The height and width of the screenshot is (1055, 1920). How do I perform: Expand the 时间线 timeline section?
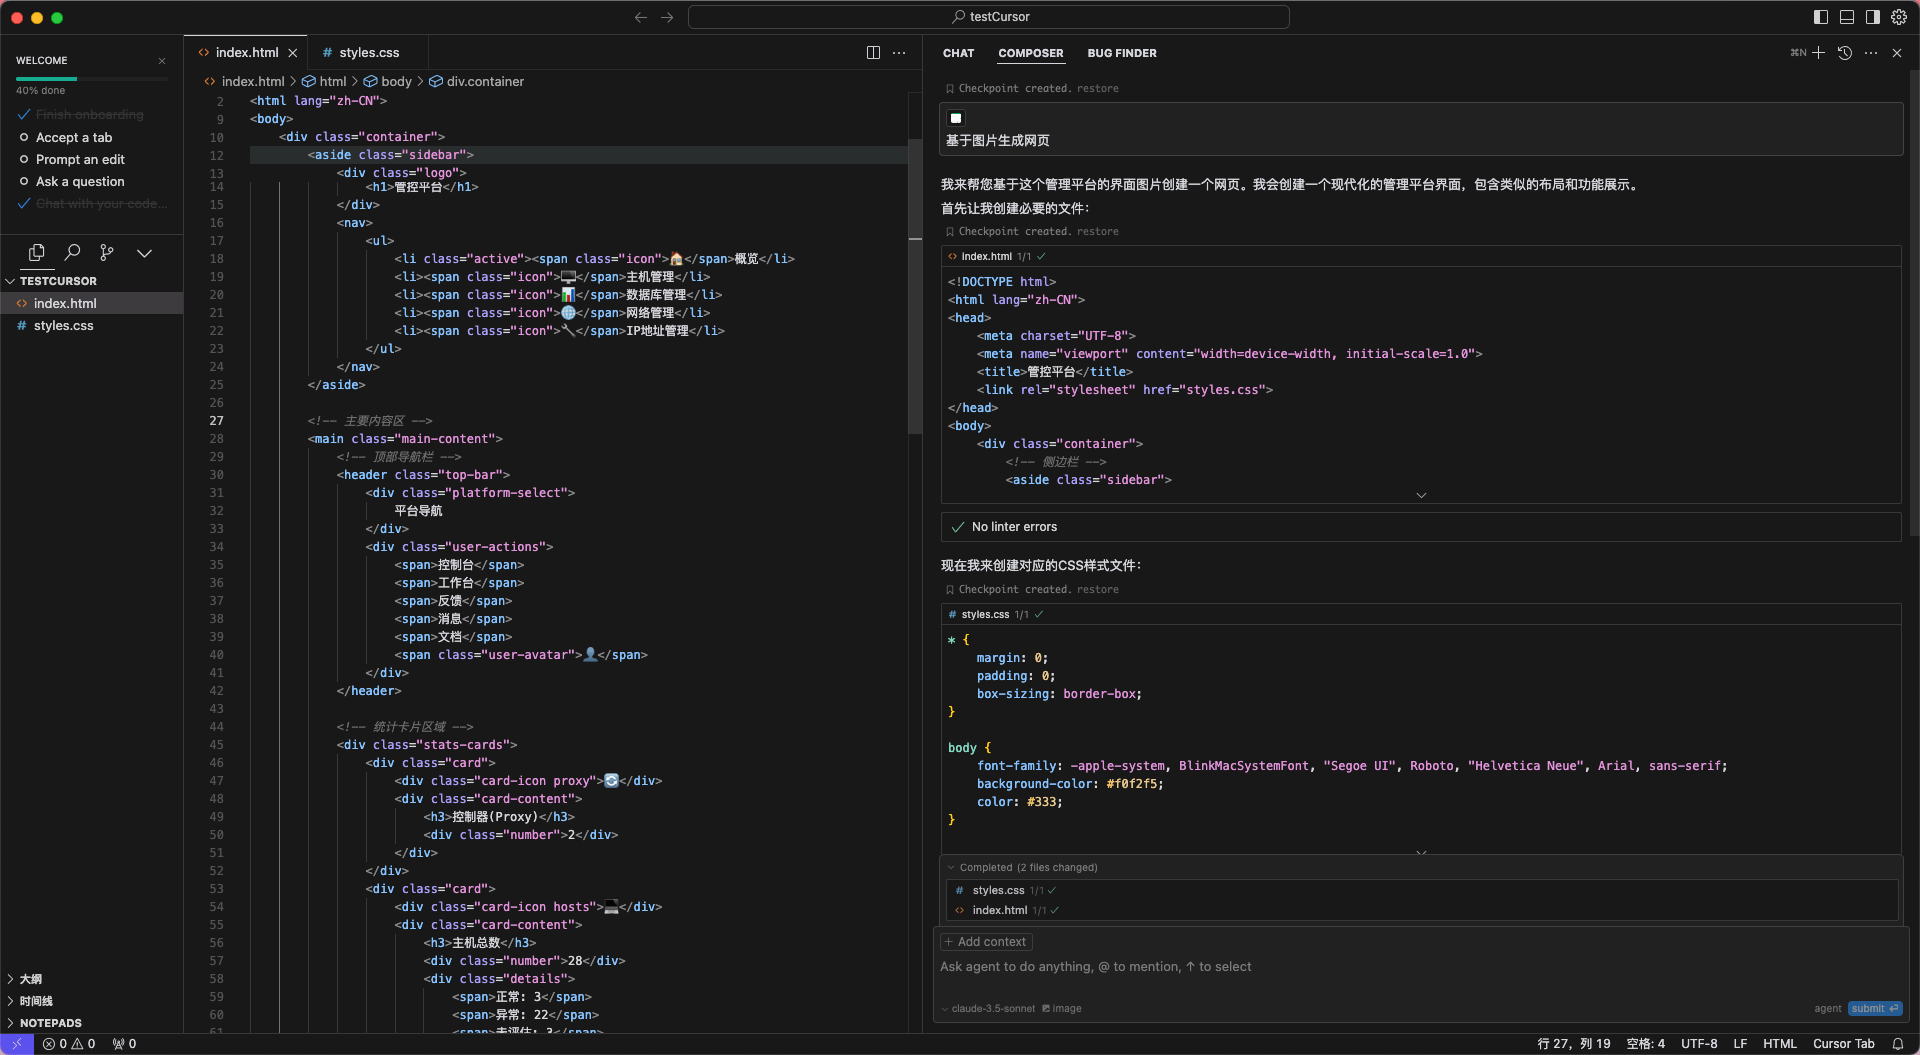[x=36, y=1001]
